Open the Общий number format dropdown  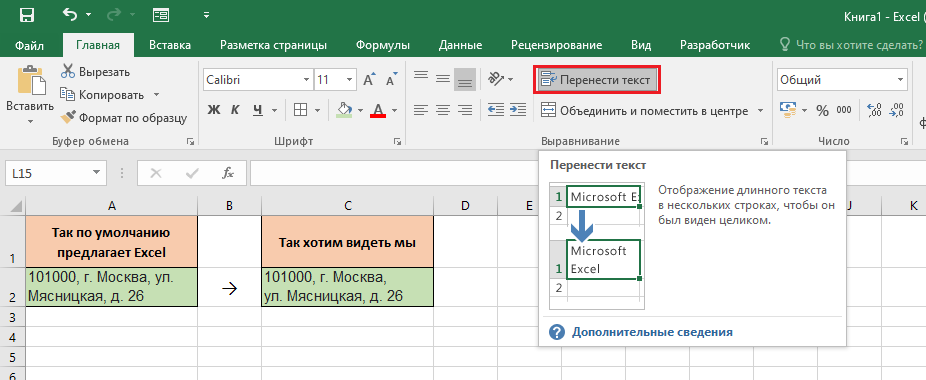pyautogui.click(x=842, y=80)
